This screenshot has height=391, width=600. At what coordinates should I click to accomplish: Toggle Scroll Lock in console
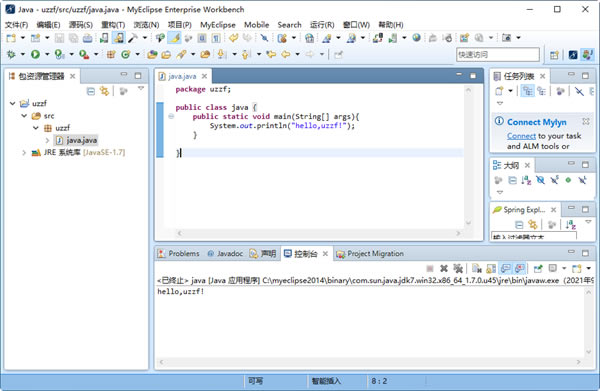(x=491, y=268)
